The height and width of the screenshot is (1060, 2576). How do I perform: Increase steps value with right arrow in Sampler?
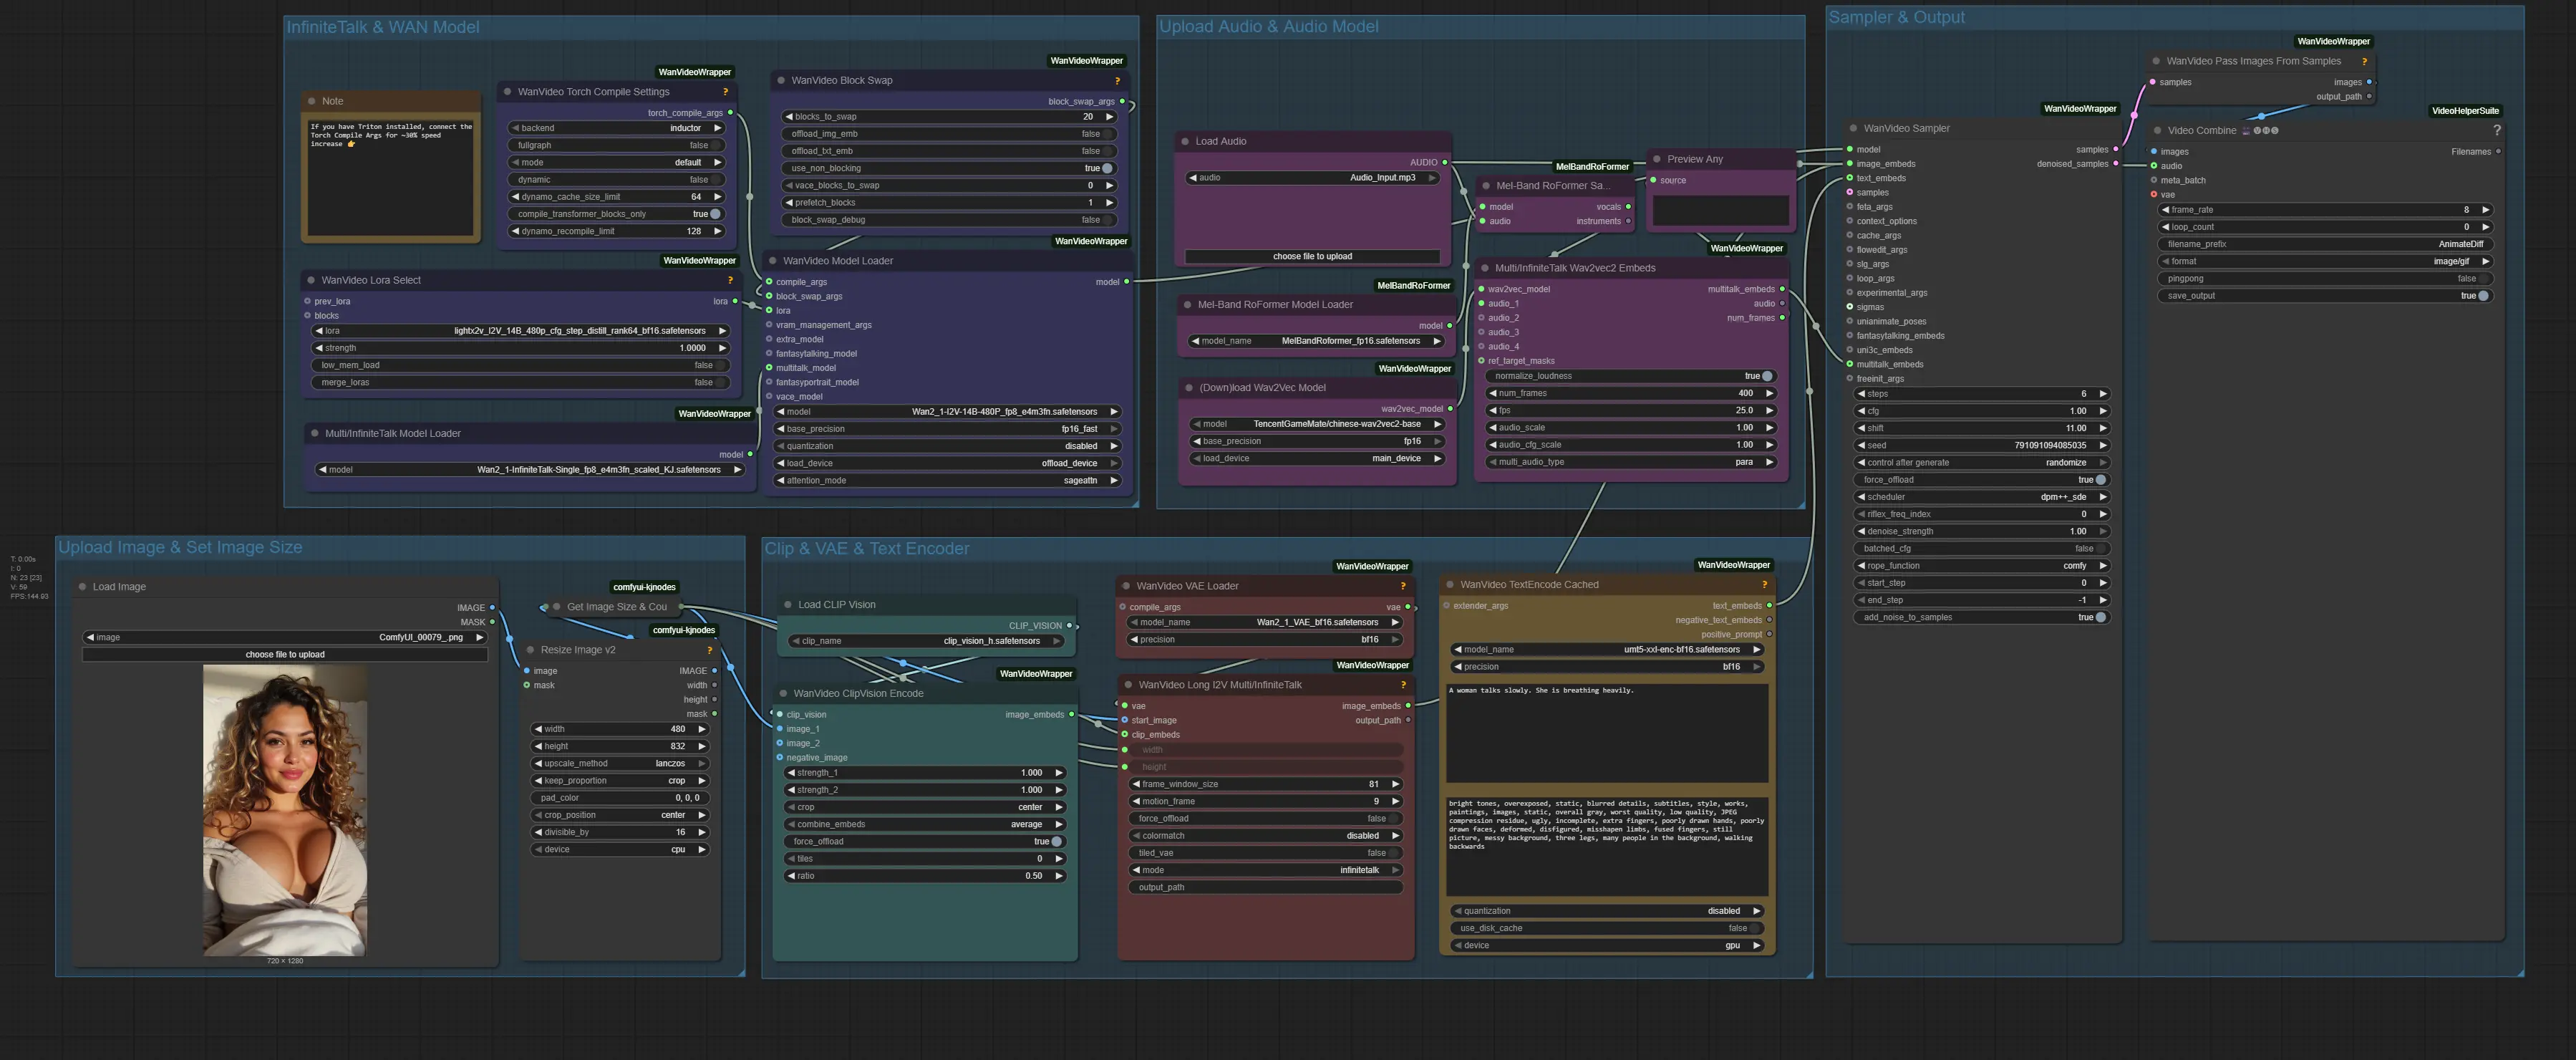pyautogui.click(x=2102, y=394)
